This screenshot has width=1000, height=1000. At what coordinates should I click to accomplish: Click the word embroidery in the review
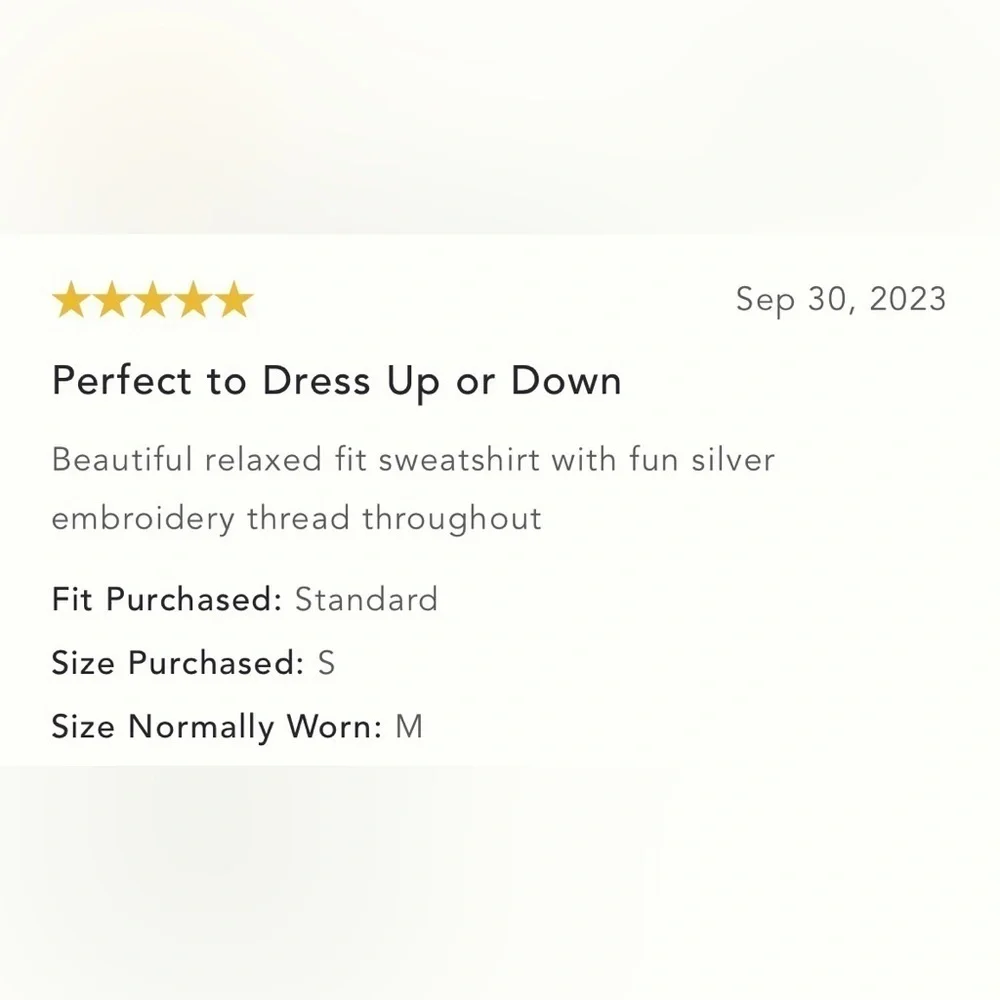[x=143, y=519]
